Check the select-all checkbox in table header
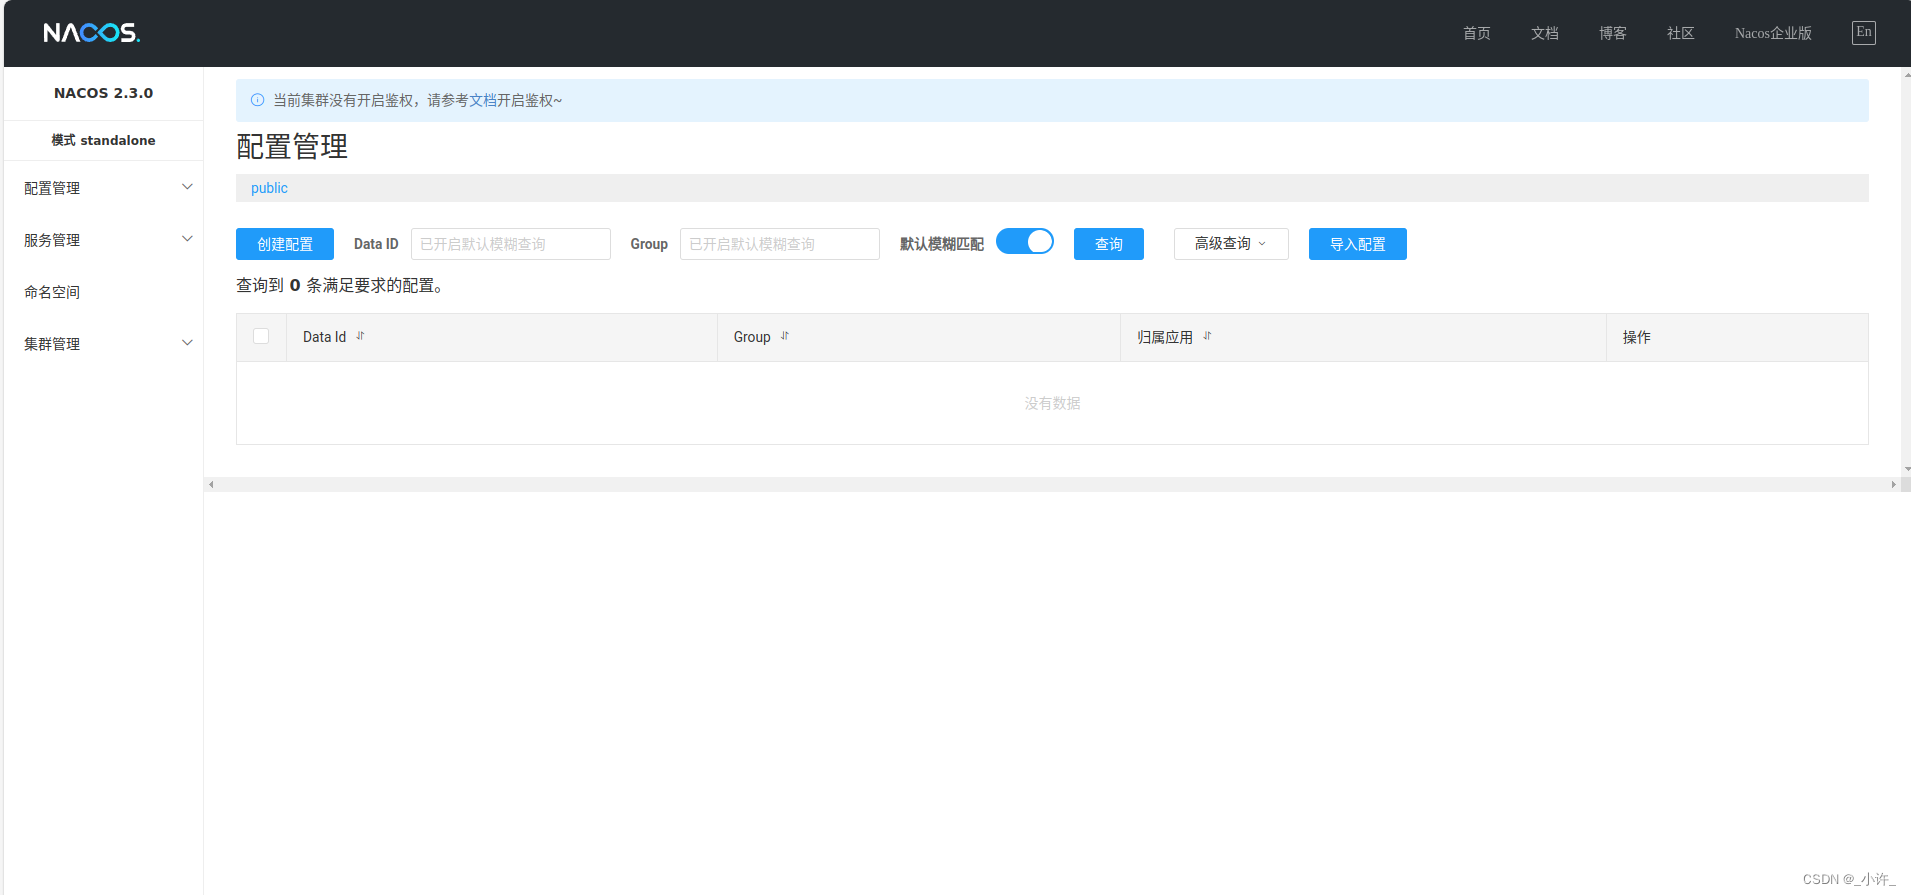This screenshot has width=1911, height=895. click(261, 336)
